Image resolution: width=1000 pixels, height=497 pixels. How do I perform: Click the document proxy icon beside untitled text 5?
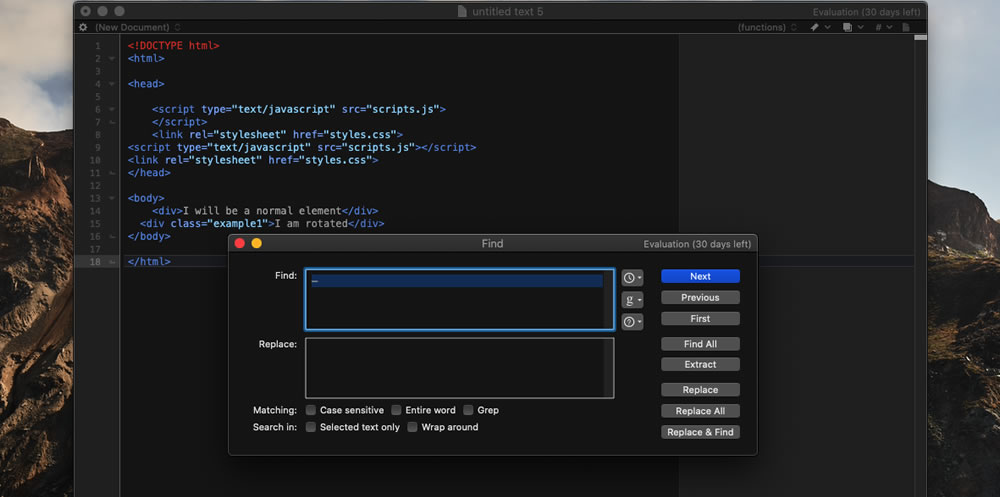click(x=462, y=11)
